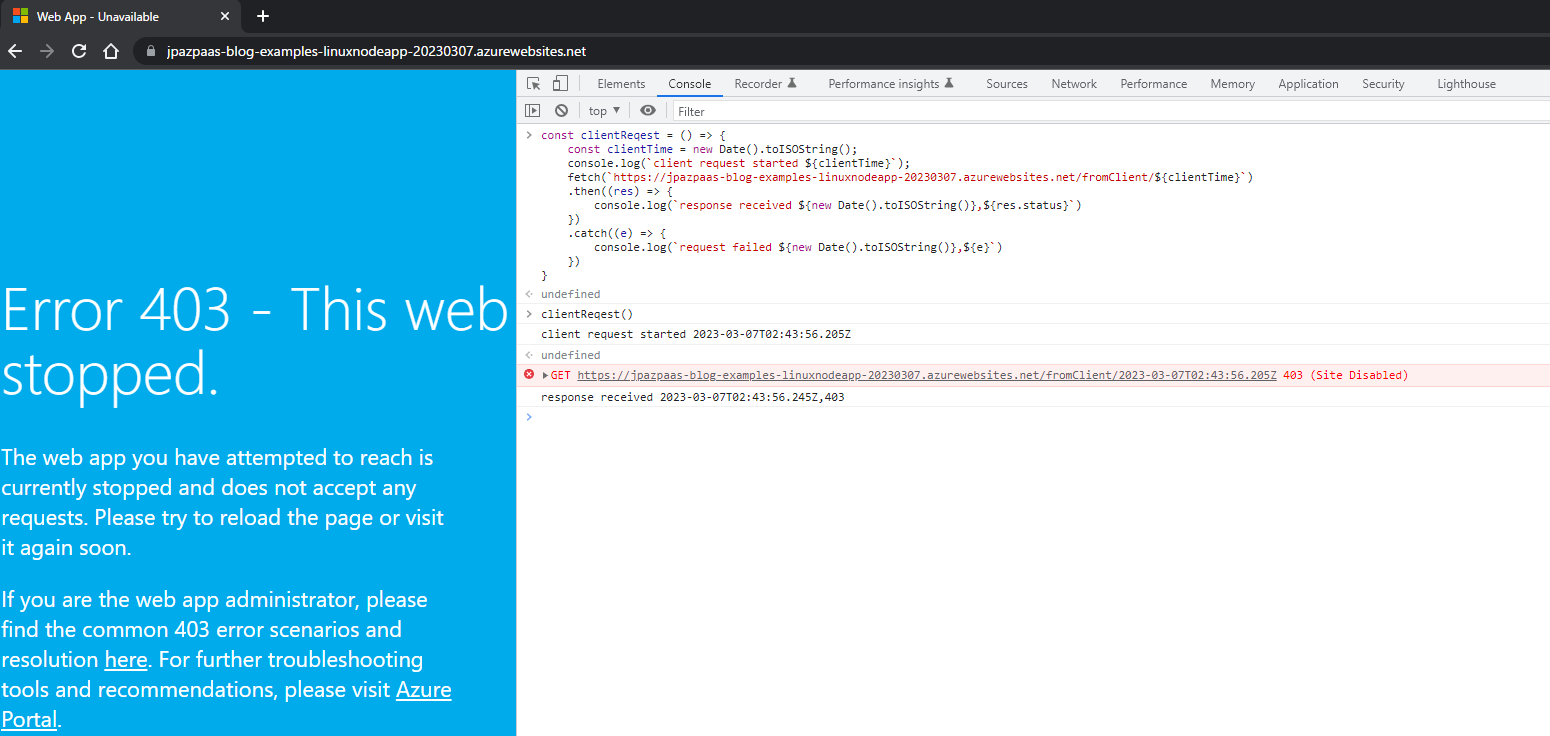Follow the Azure Portal link

(423, 690)
